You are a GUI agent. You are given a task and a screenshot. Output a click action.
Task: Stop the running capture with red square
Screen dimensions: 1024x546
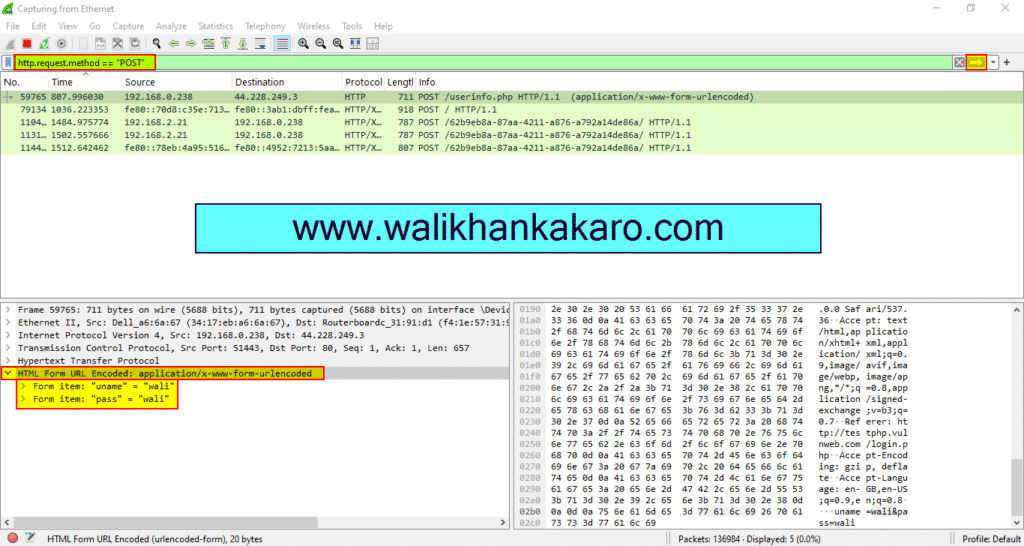point(27,44)
